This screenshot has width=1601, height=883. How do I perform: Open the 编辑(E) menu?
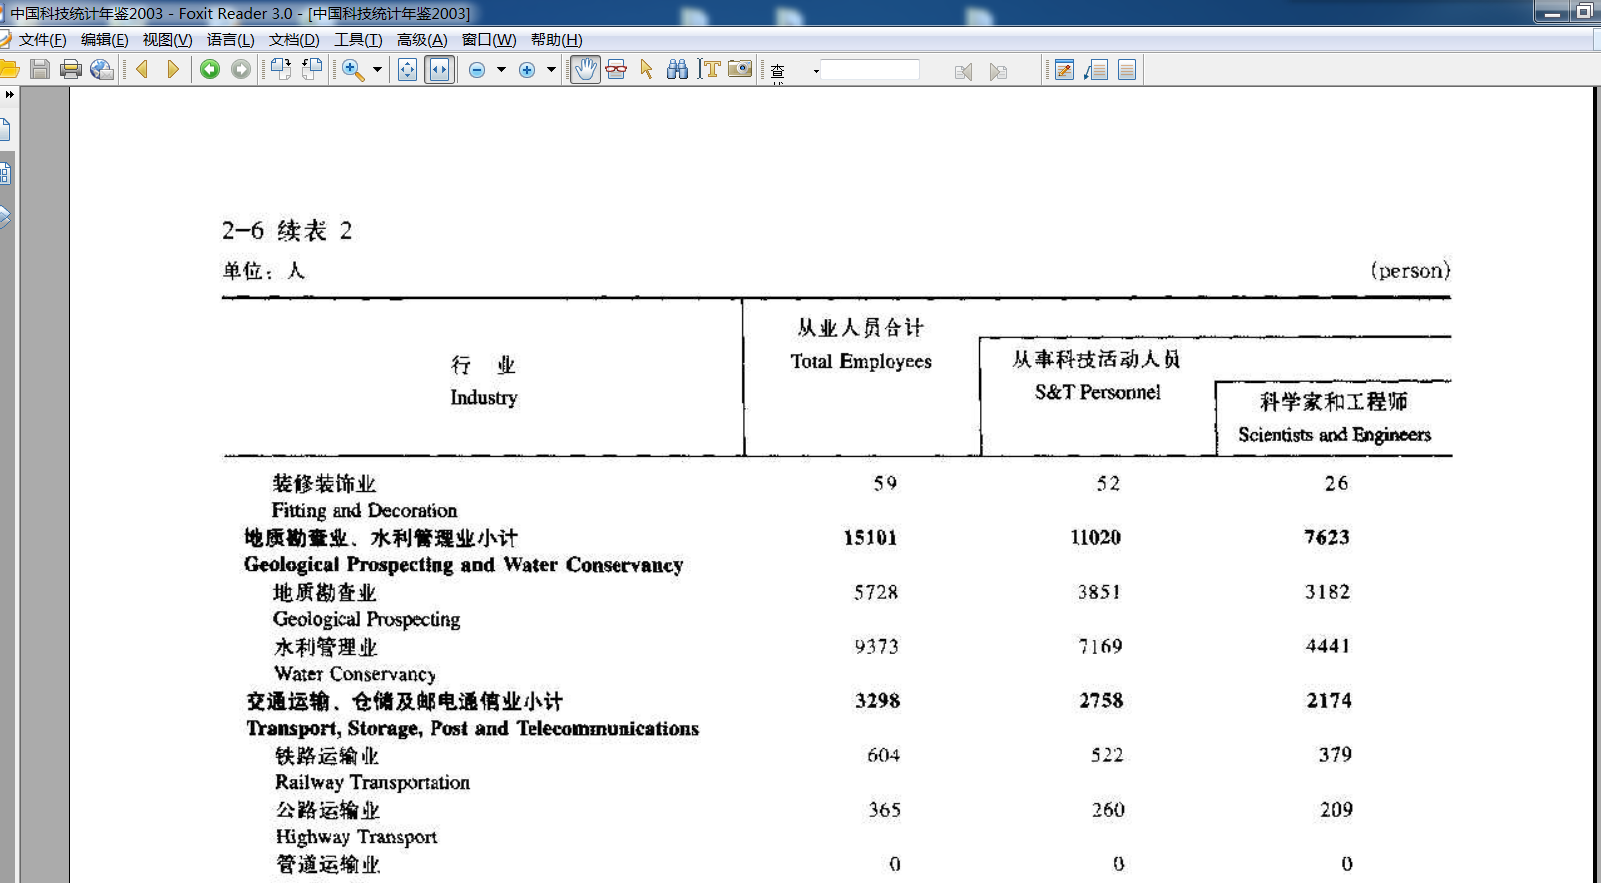coord(105,40)
